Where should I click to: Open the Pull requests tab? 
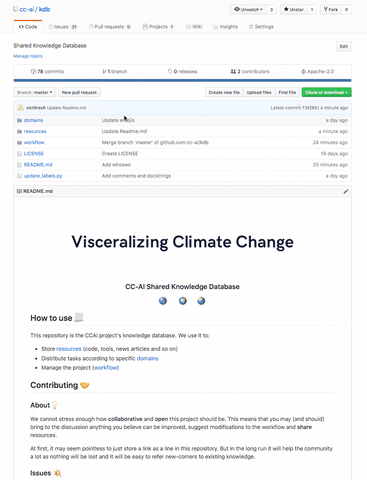click(x=110, y=27)
